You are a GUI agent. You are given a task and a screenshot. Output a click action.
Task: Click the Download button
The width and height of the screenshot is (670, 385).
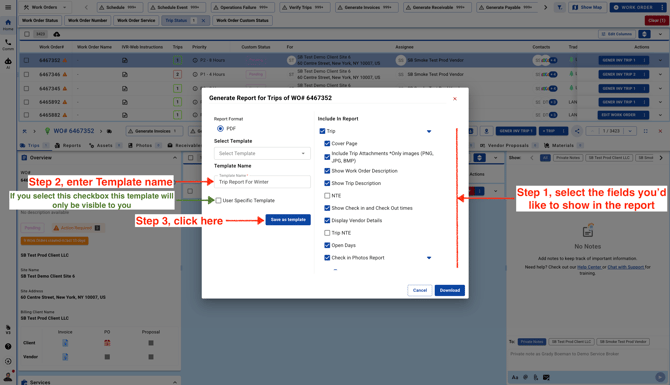[450, 290]
